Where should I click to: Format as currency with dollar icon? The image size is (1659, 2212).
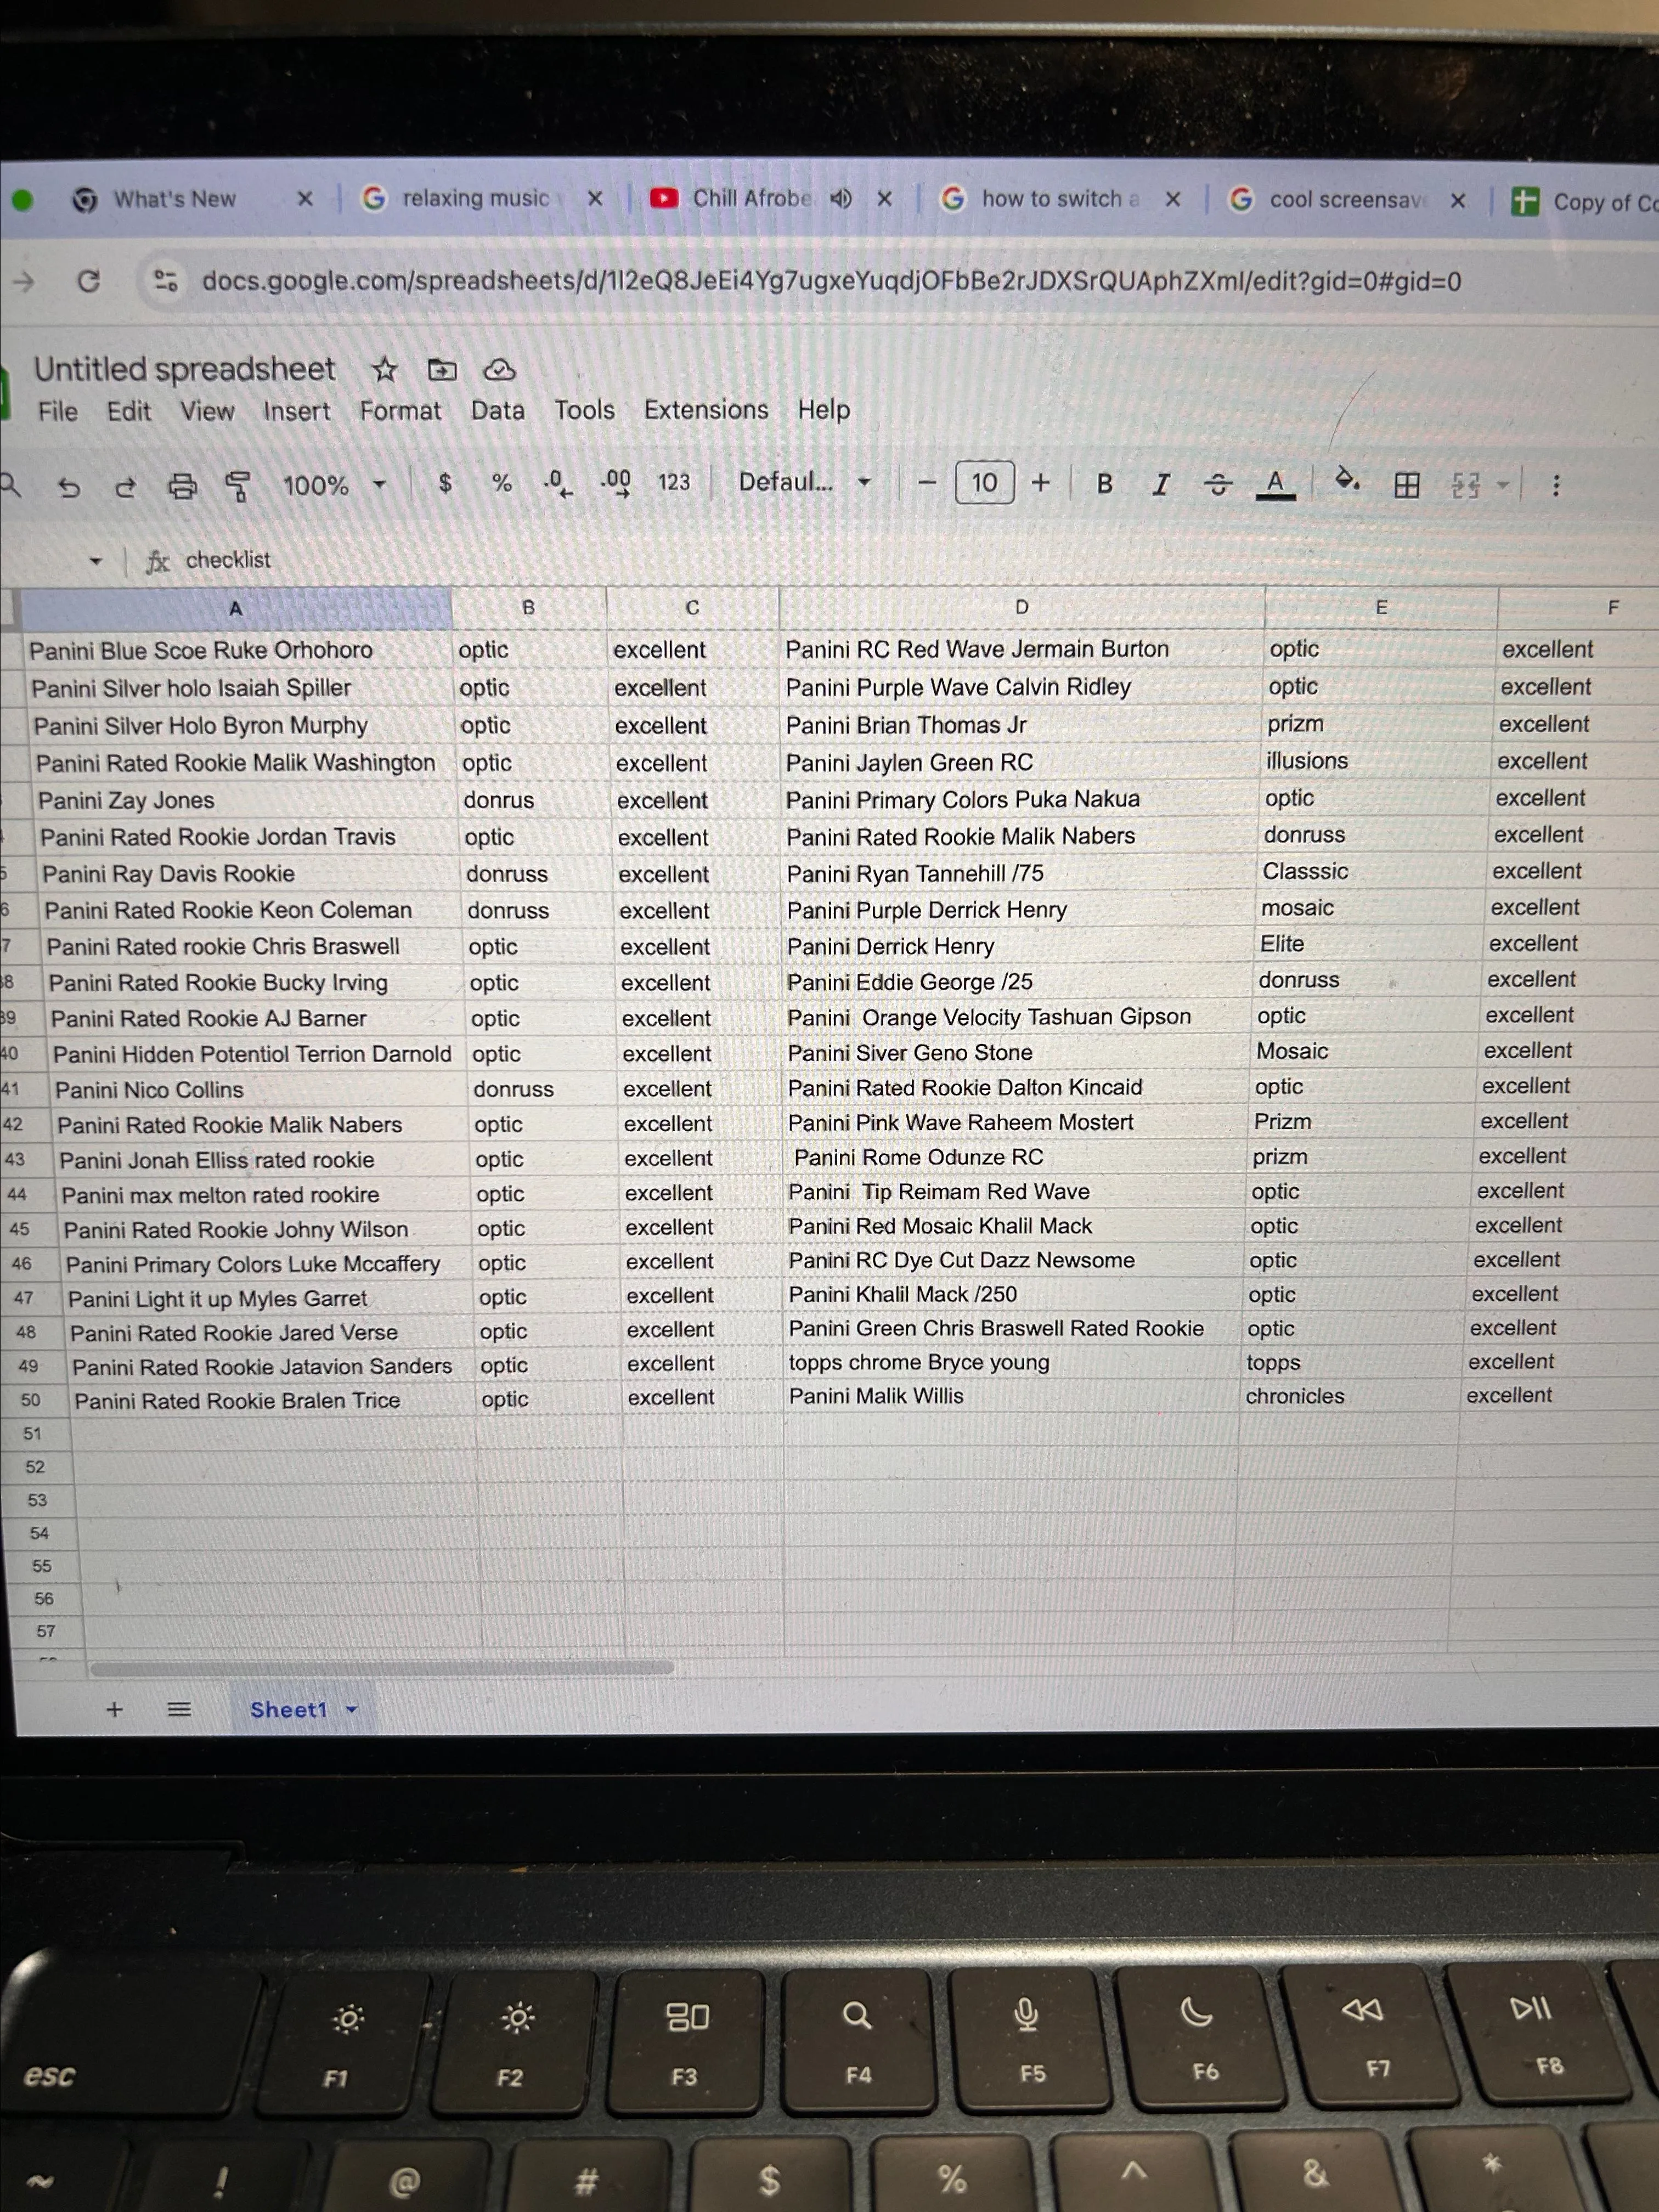[445, 483]
